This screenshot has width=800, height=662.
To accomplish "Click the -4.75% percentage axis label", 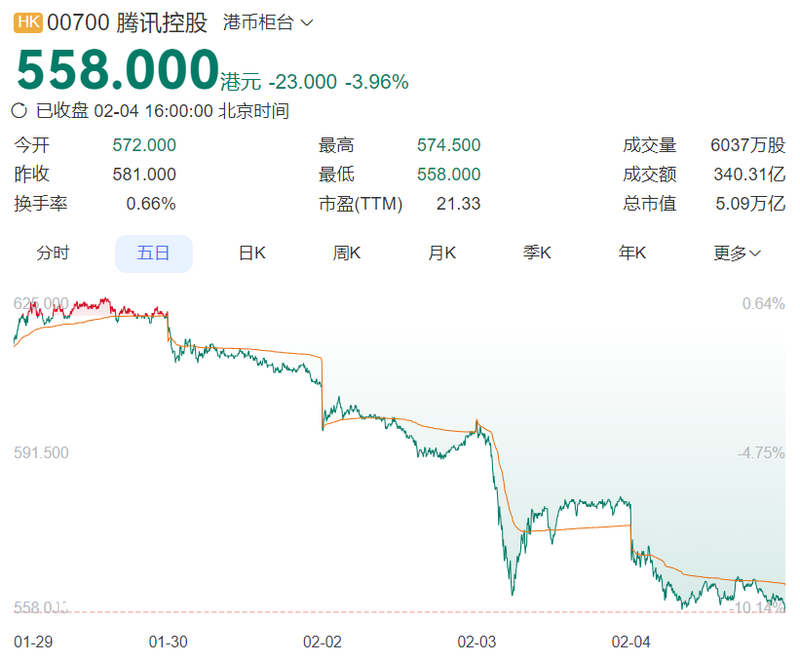I will (x=761, y=453).
